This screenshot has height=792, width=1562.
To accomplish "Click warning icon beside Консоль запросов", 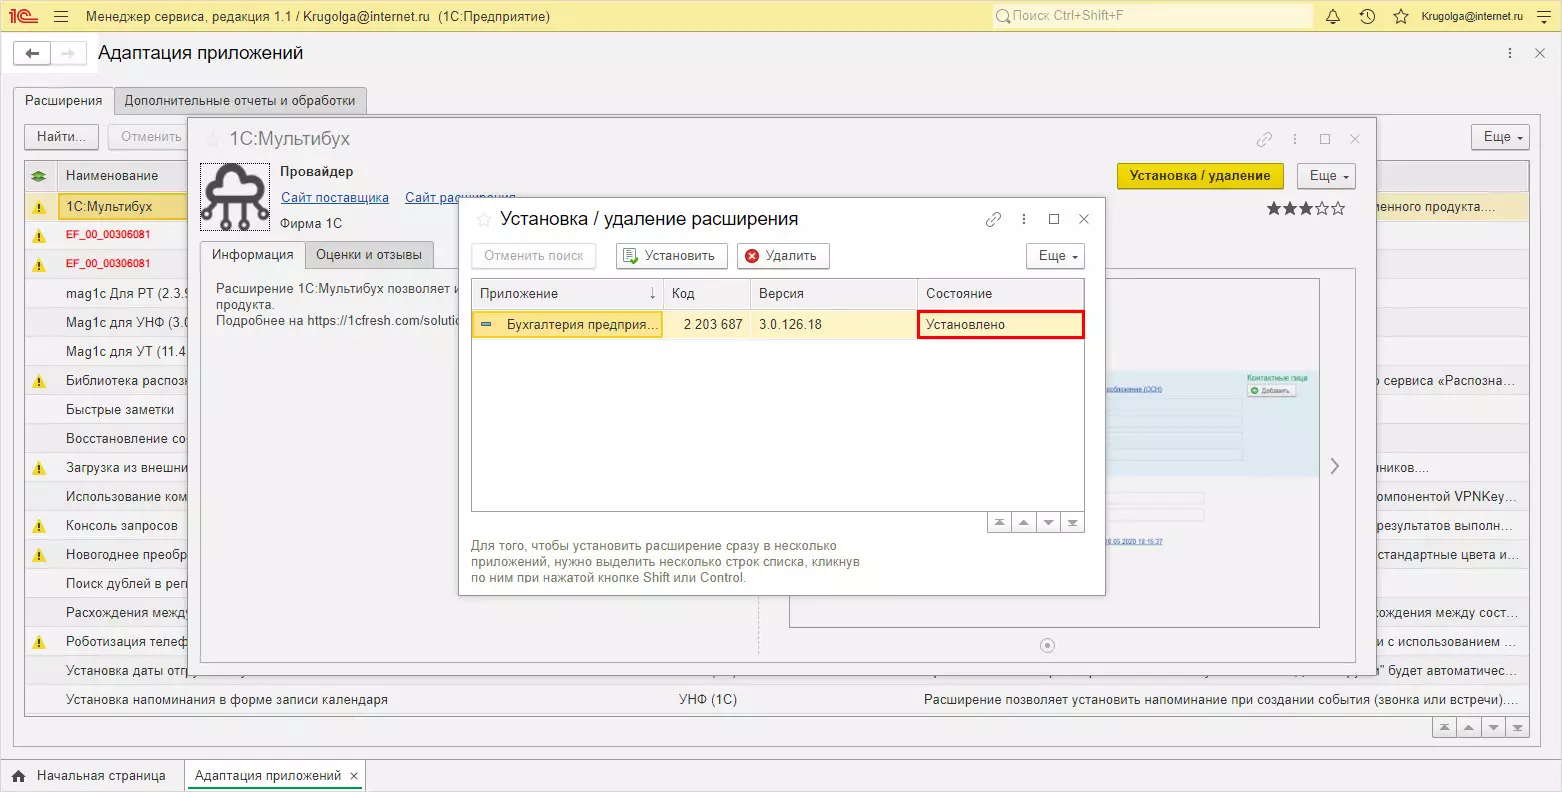I will [x=39, y=526].
